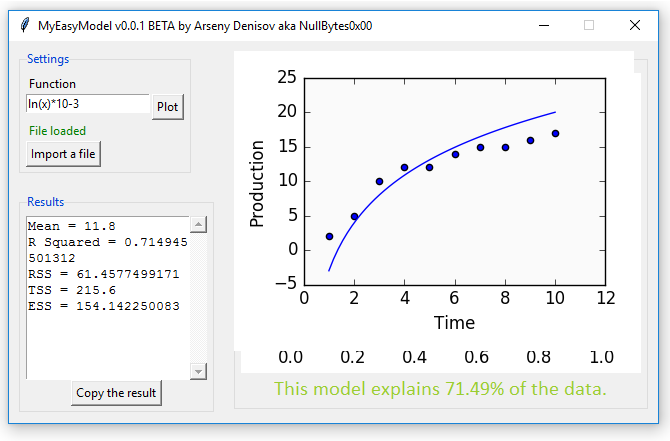Click the Results scrollbar down arrow
This screenshot has width=670, height=441.
coord(198,371)
